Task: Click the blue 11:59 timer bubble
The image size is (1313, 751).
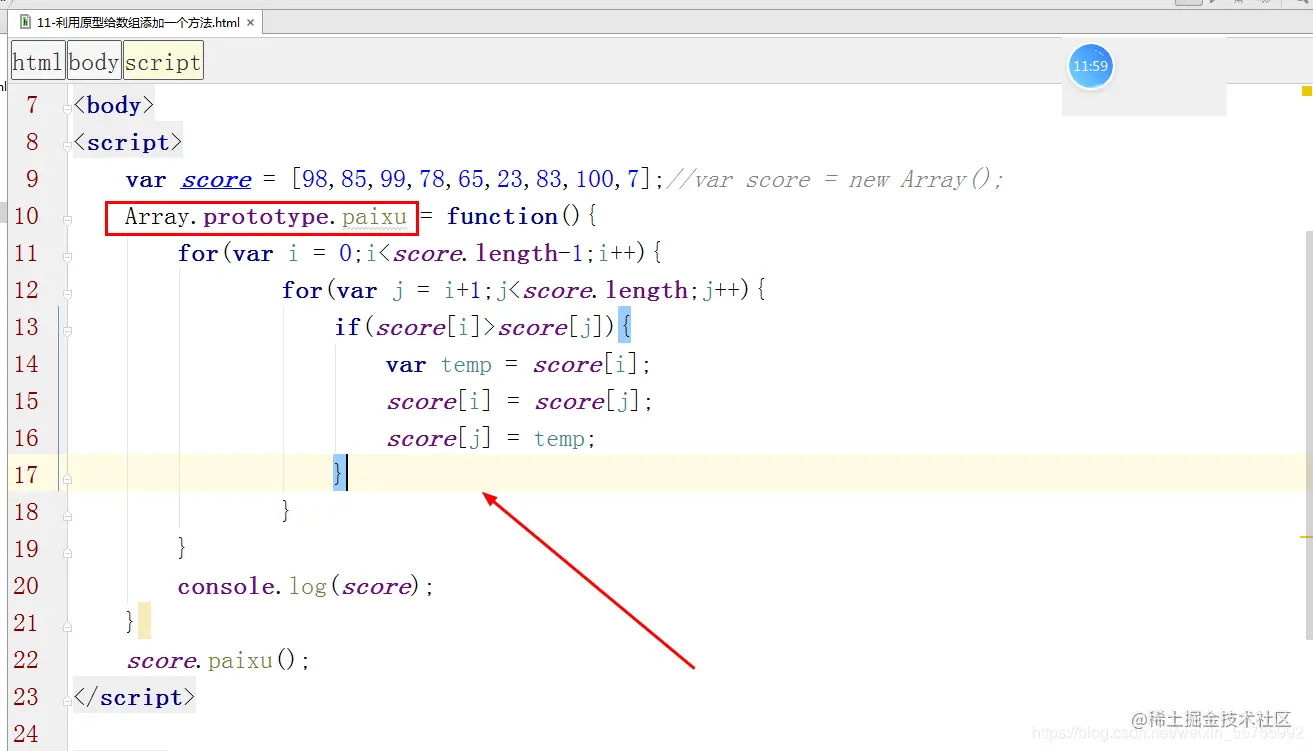Action: [1090, 66]
